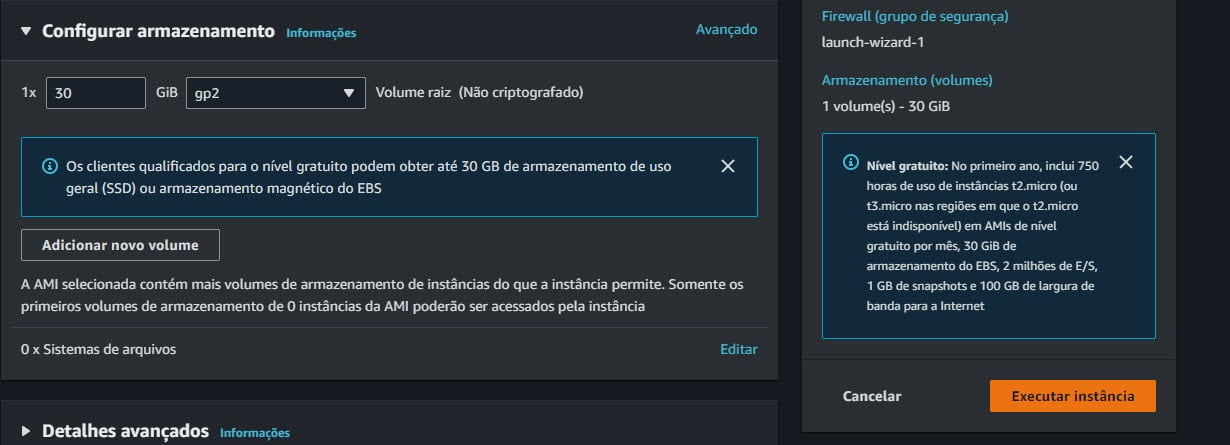This screenshot has height=445, width=1230.
Task: Click the 'Volume raiz (Não criptografado)' label
Action: pyautogui.click(x=479, y=93)
